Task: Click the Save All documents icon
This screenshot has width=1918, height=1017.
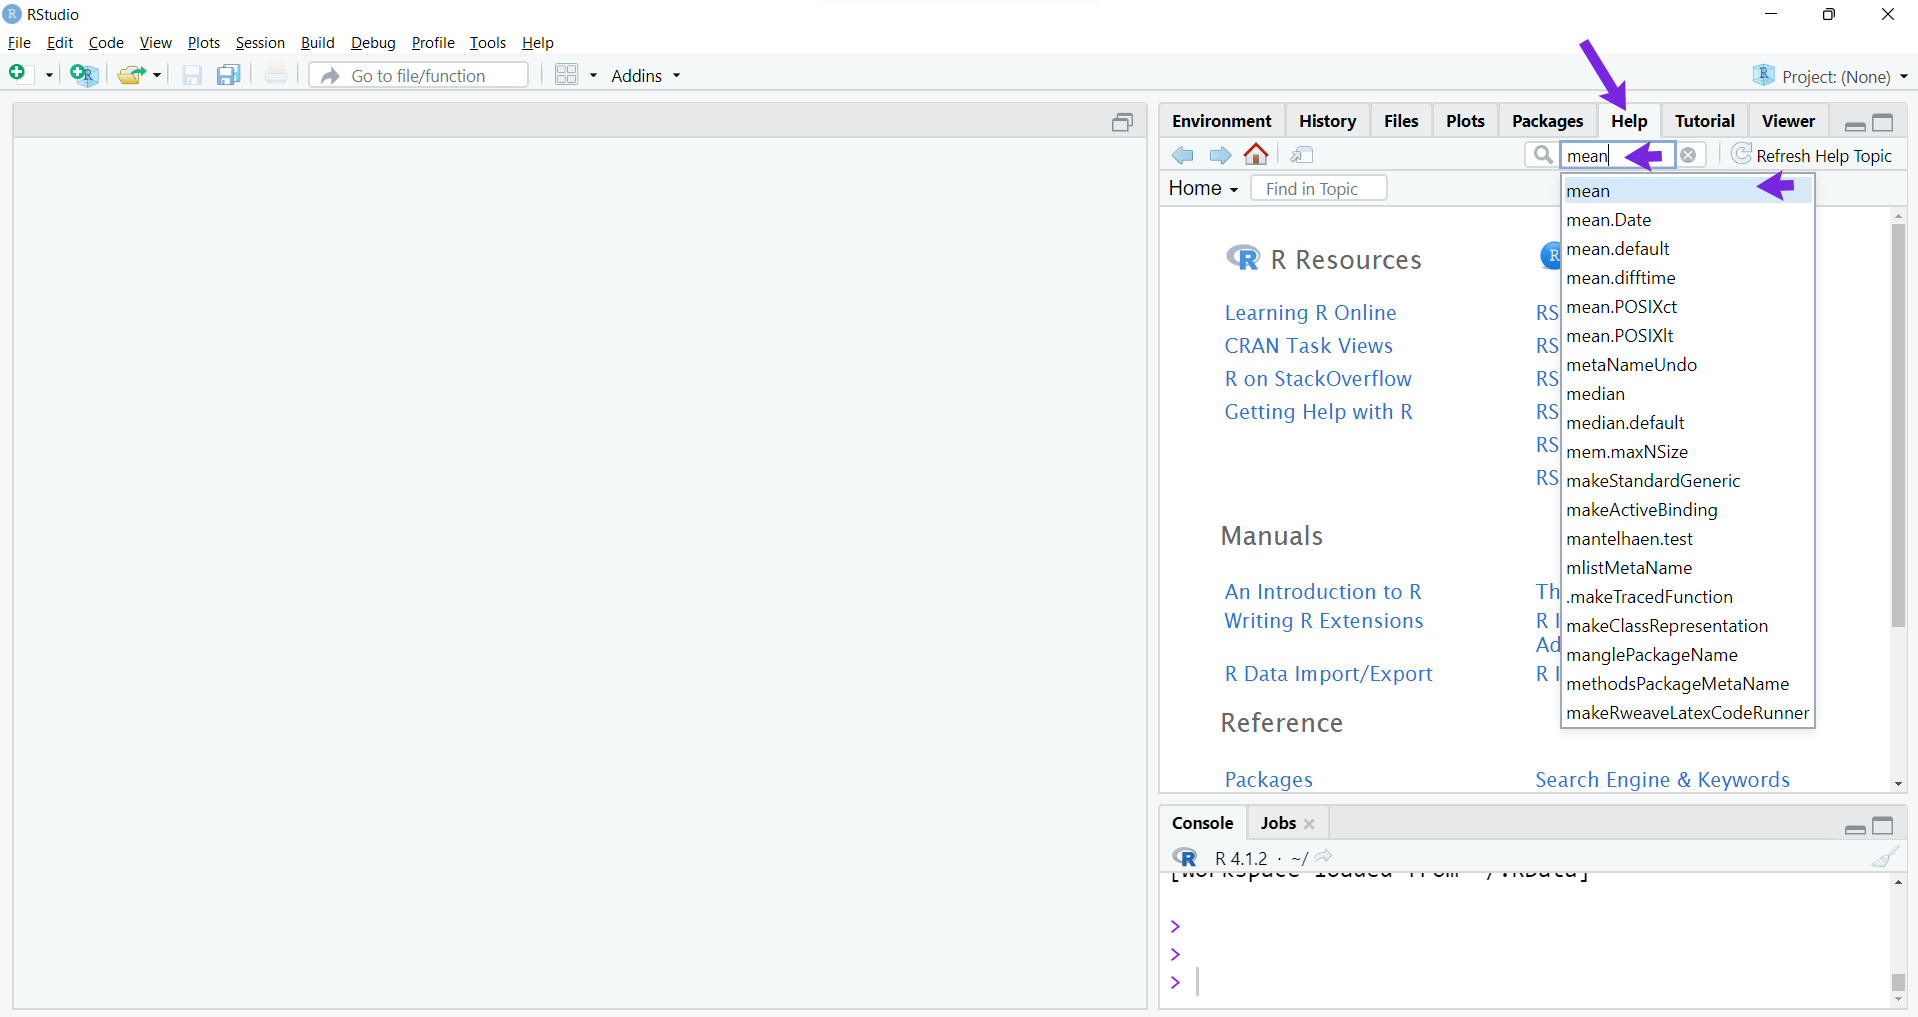Action: coord(229,75)
